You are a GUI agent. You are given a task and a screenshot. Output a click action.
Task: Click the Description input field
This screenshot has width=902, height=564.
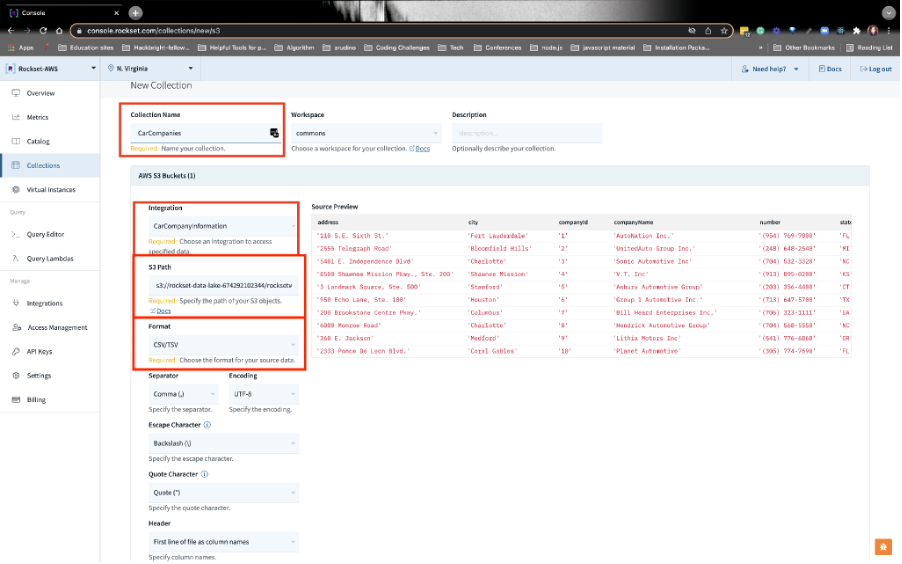pyautogui.click(x=527, y=133)
